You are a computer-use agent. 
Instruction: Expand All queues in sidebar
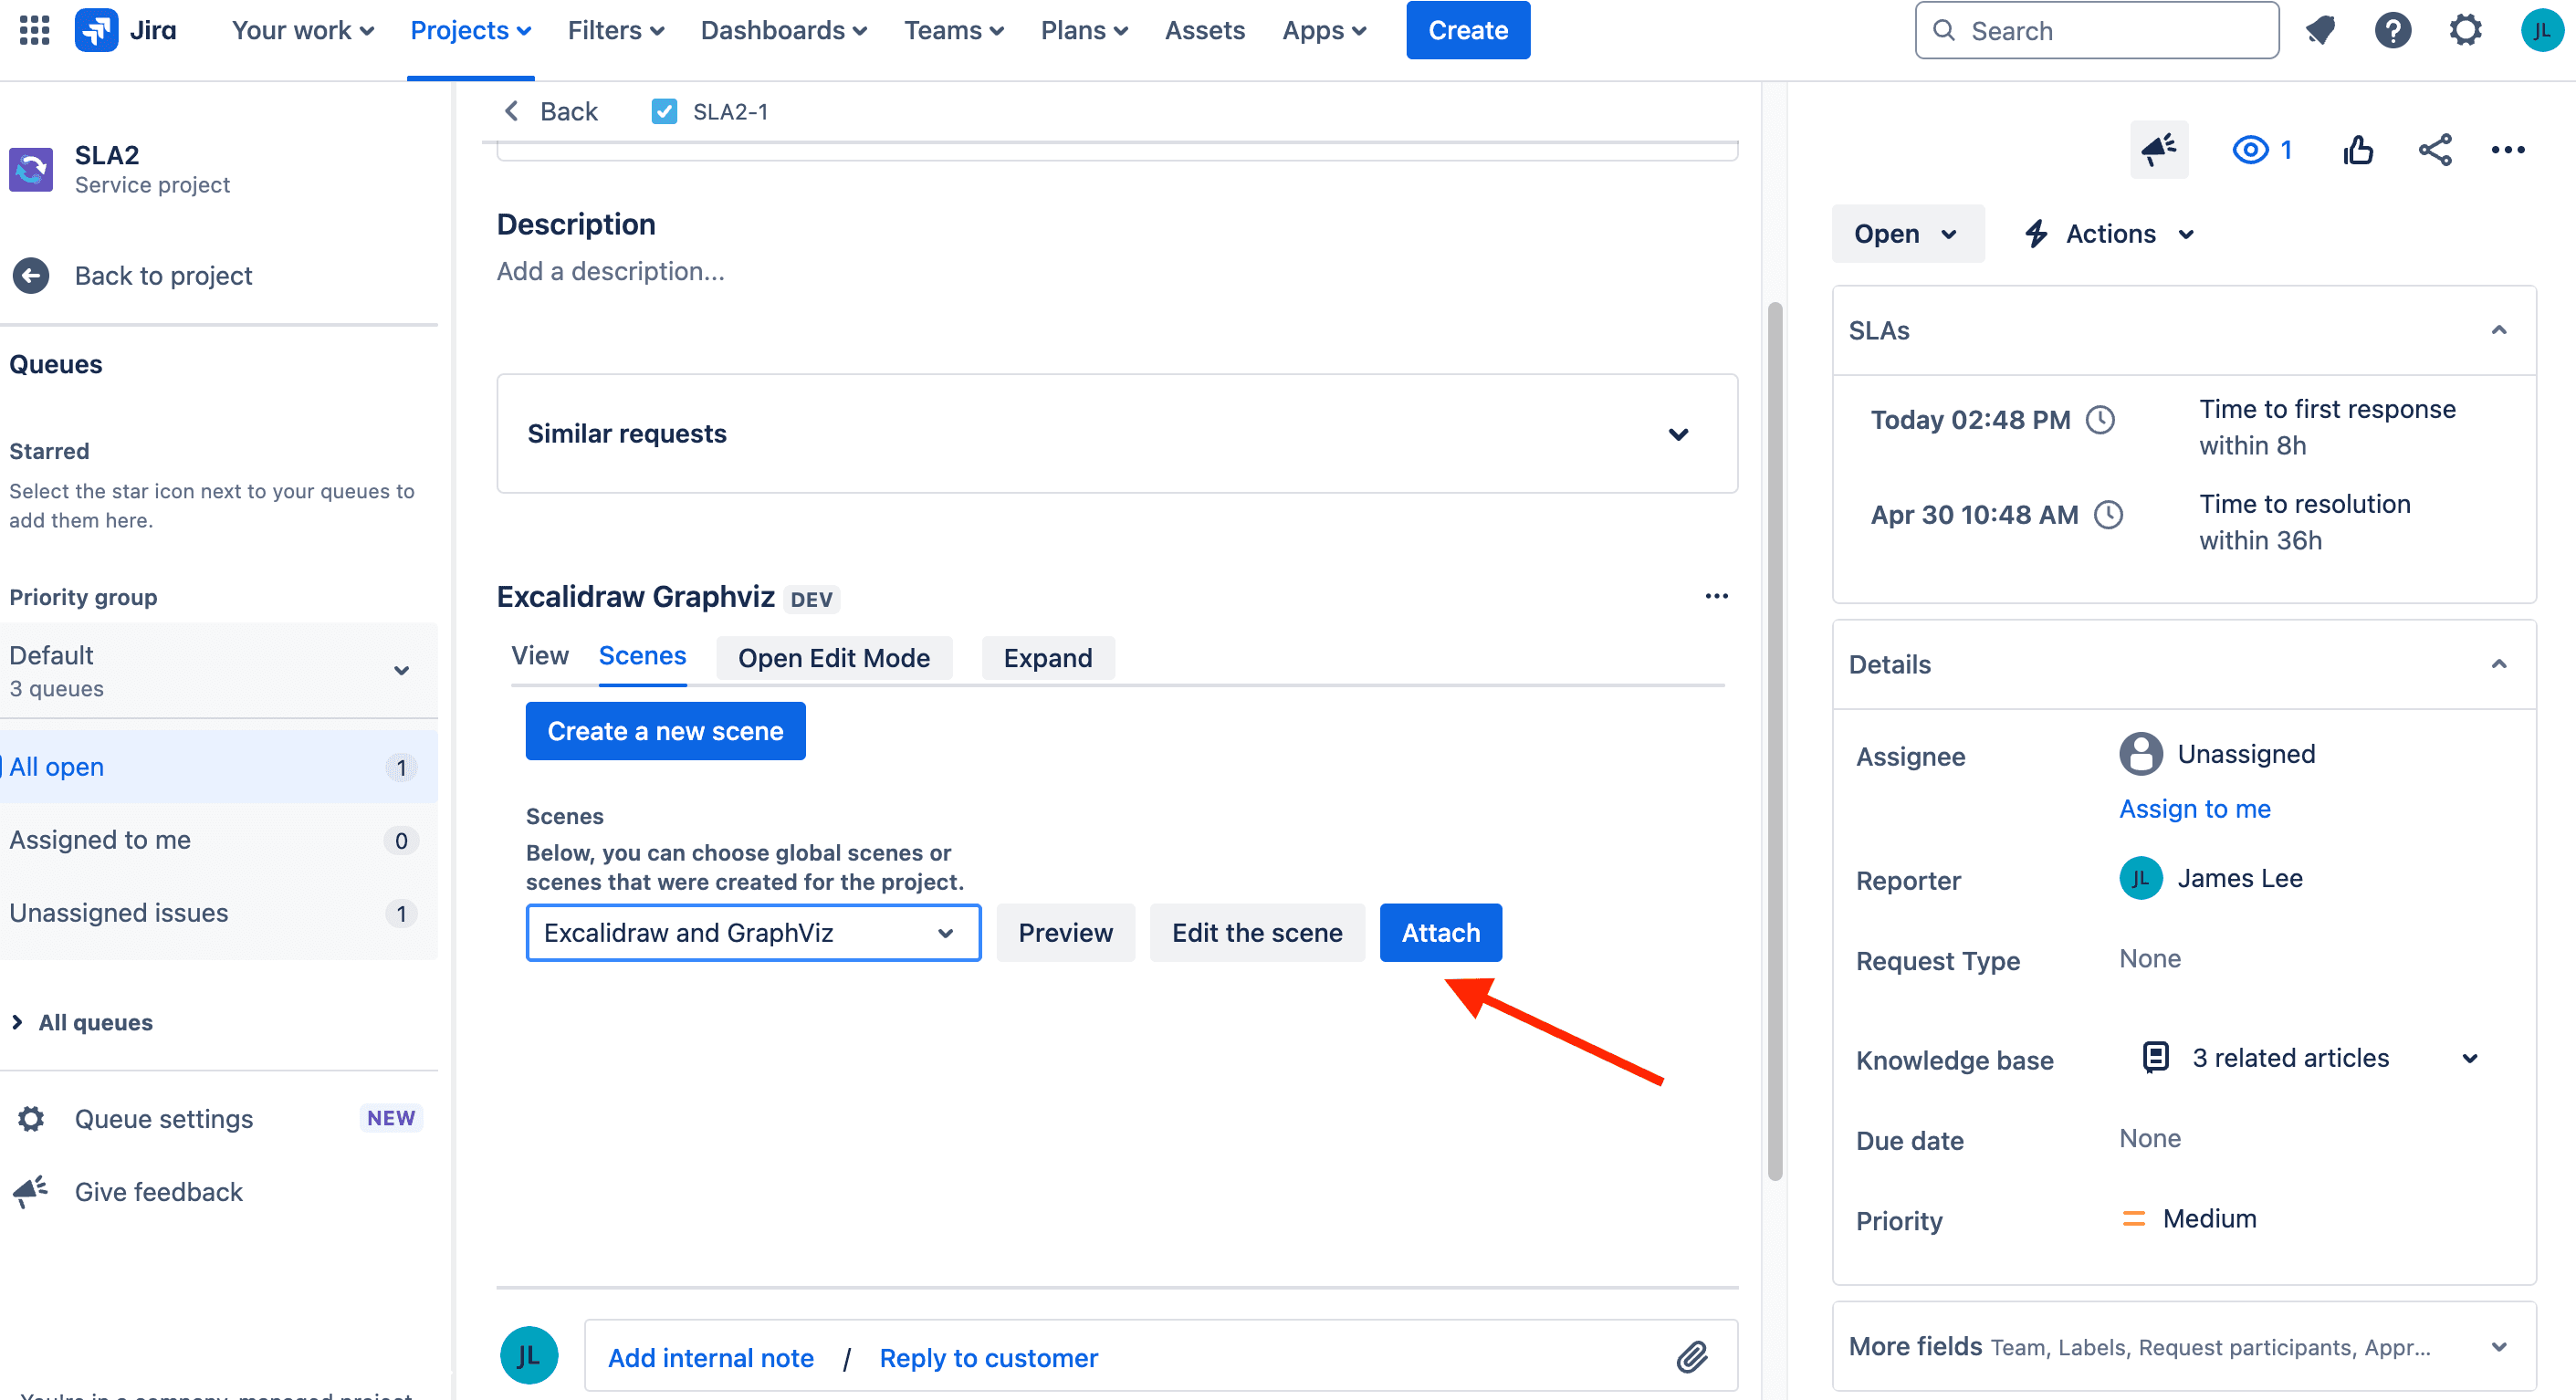[82, 1021]
